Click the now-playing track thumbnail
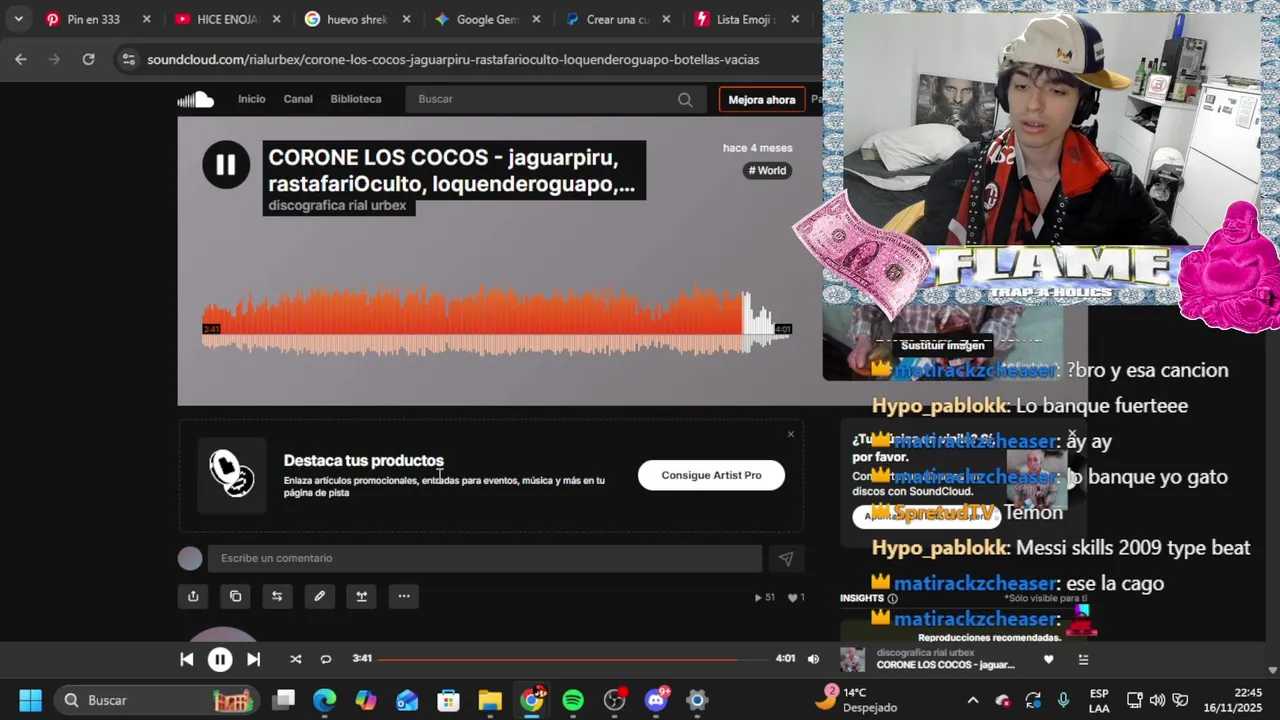 point(852,659)
